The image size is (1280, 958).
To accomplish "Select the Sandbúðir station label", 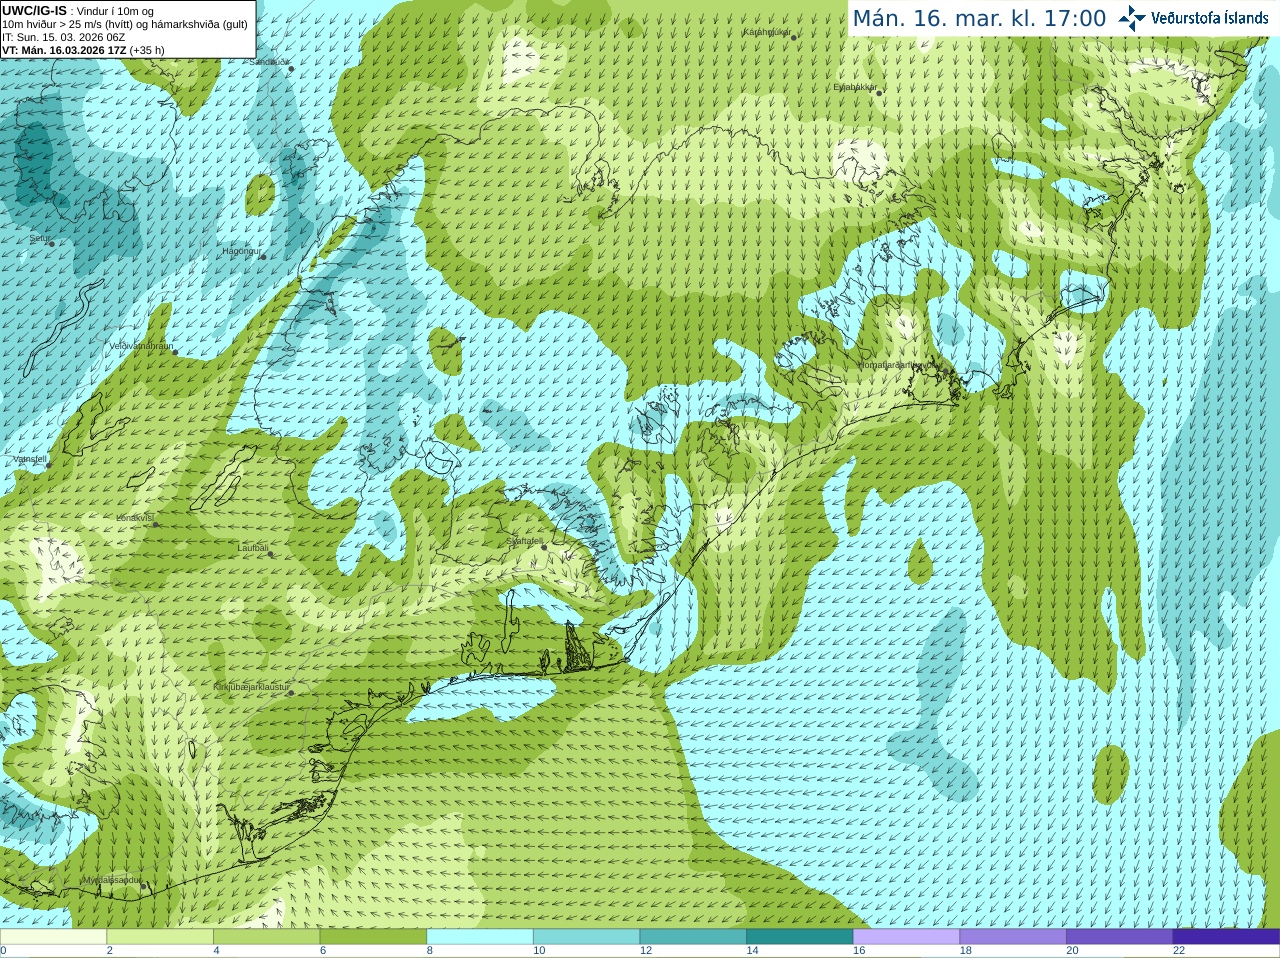I will click(x=269, y=62).
